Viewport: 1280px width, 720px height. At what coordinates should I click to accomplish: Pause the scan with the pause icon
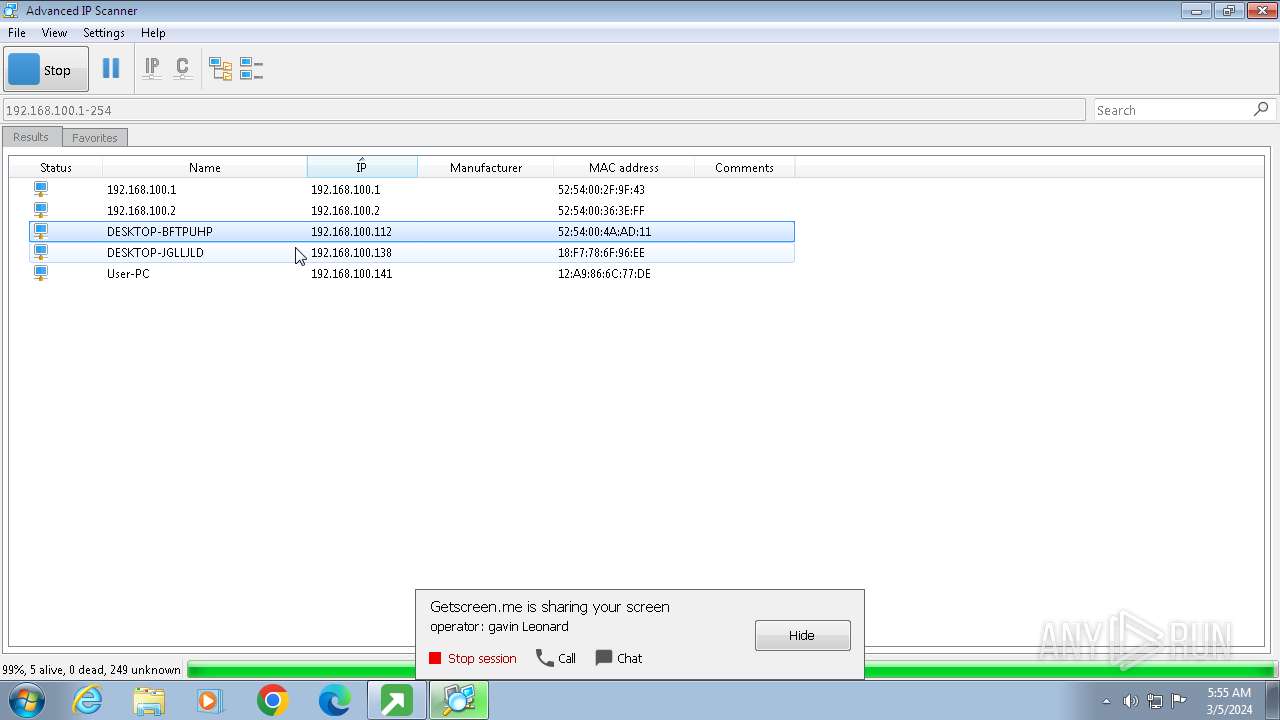(x=111, y=69)
